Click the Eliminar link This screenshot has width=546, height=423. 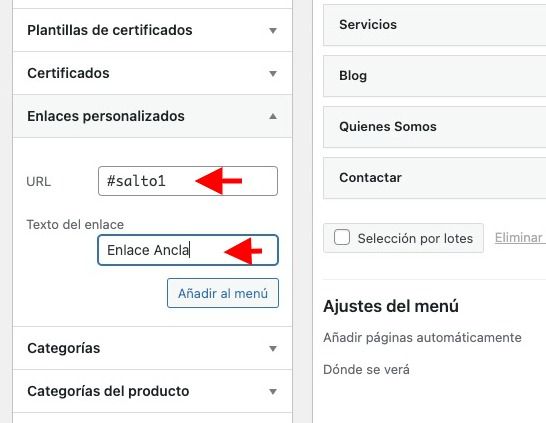click(520, 238)
